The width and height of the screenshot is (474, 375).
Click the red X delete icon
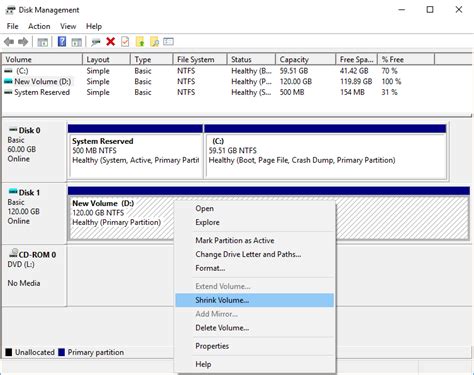pos(110,42)
